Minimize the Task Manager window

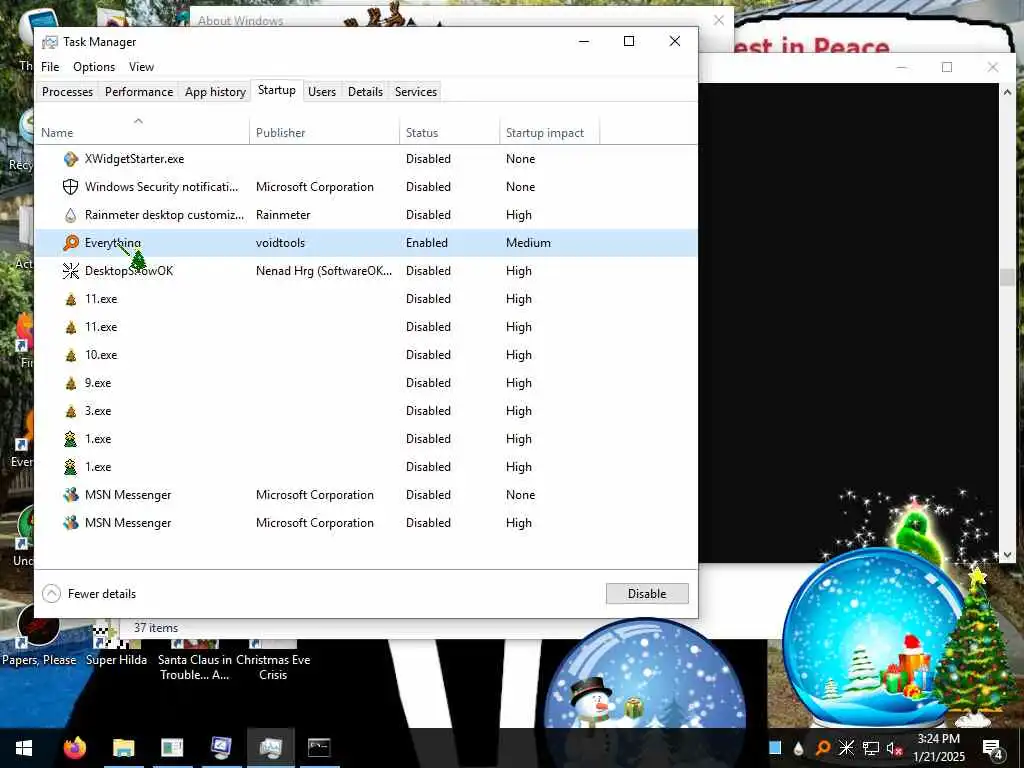(x=584, y=41)
